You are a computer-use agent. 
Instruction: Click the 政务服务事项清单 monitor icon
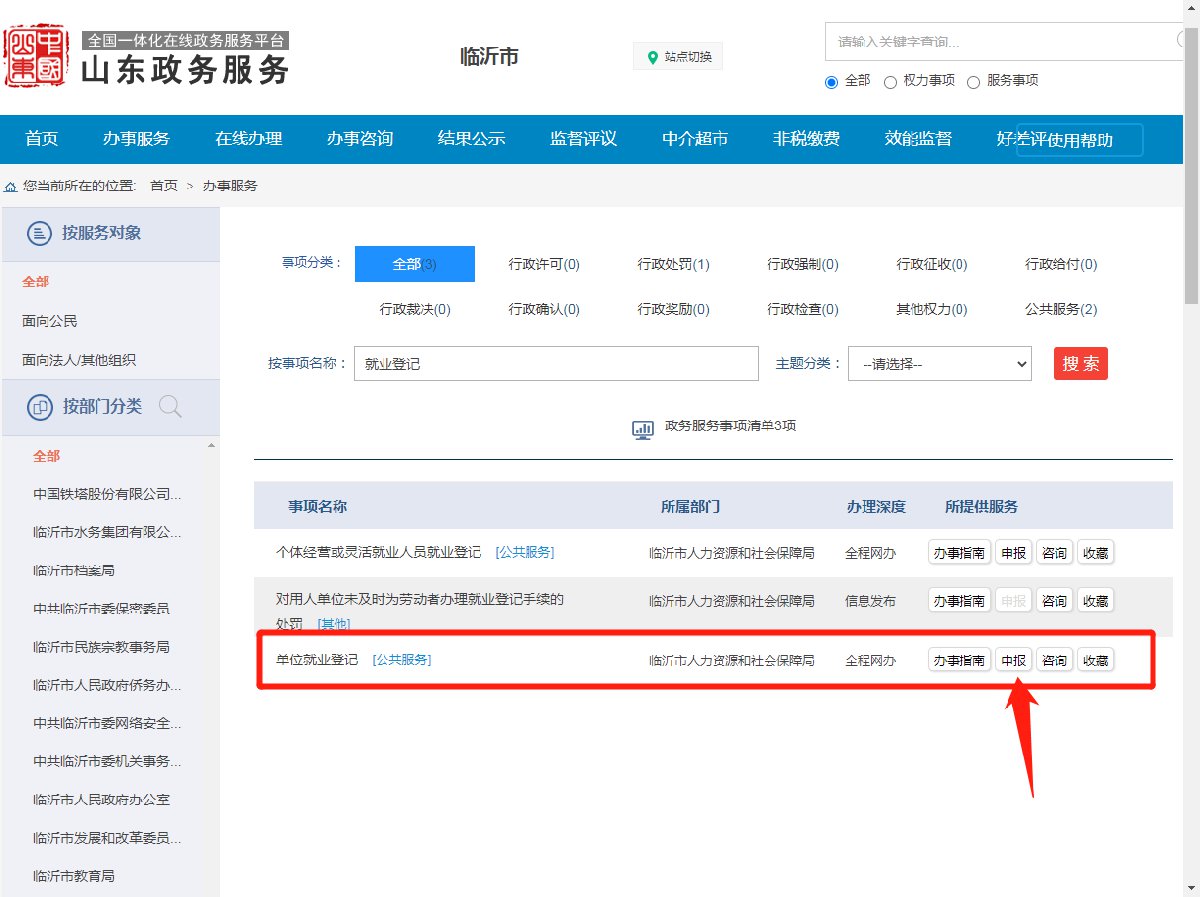coord(643,429)
